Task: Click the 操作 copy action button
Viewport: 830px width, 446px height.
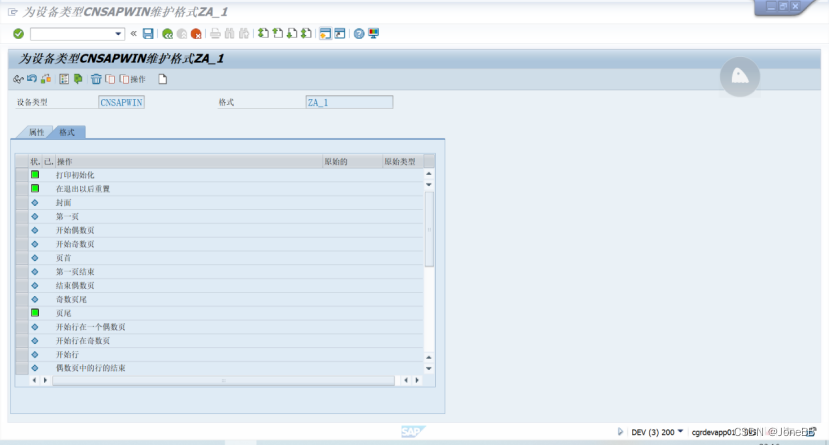Action: pos(133,79)
